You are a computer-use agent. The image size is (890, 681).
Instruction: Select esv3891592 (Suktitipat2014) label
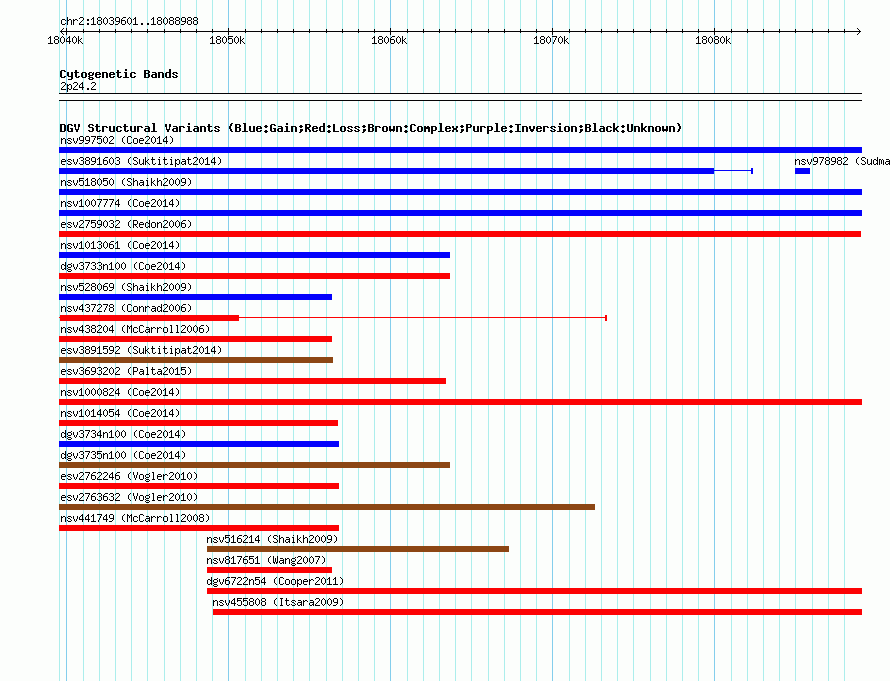(x=141, y=350)
